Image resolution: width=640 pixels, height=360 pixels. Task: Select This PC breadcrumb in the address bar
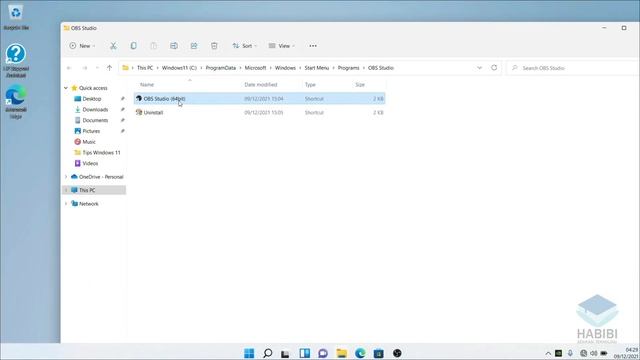[145, 68]
